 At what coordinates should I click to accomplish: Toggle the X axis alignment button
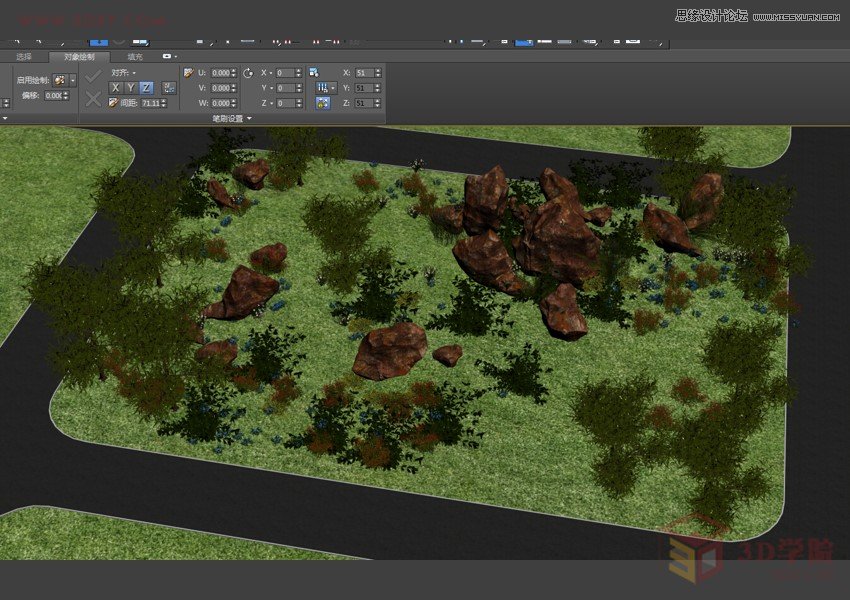pyautogui.click(x=115, y=87)
